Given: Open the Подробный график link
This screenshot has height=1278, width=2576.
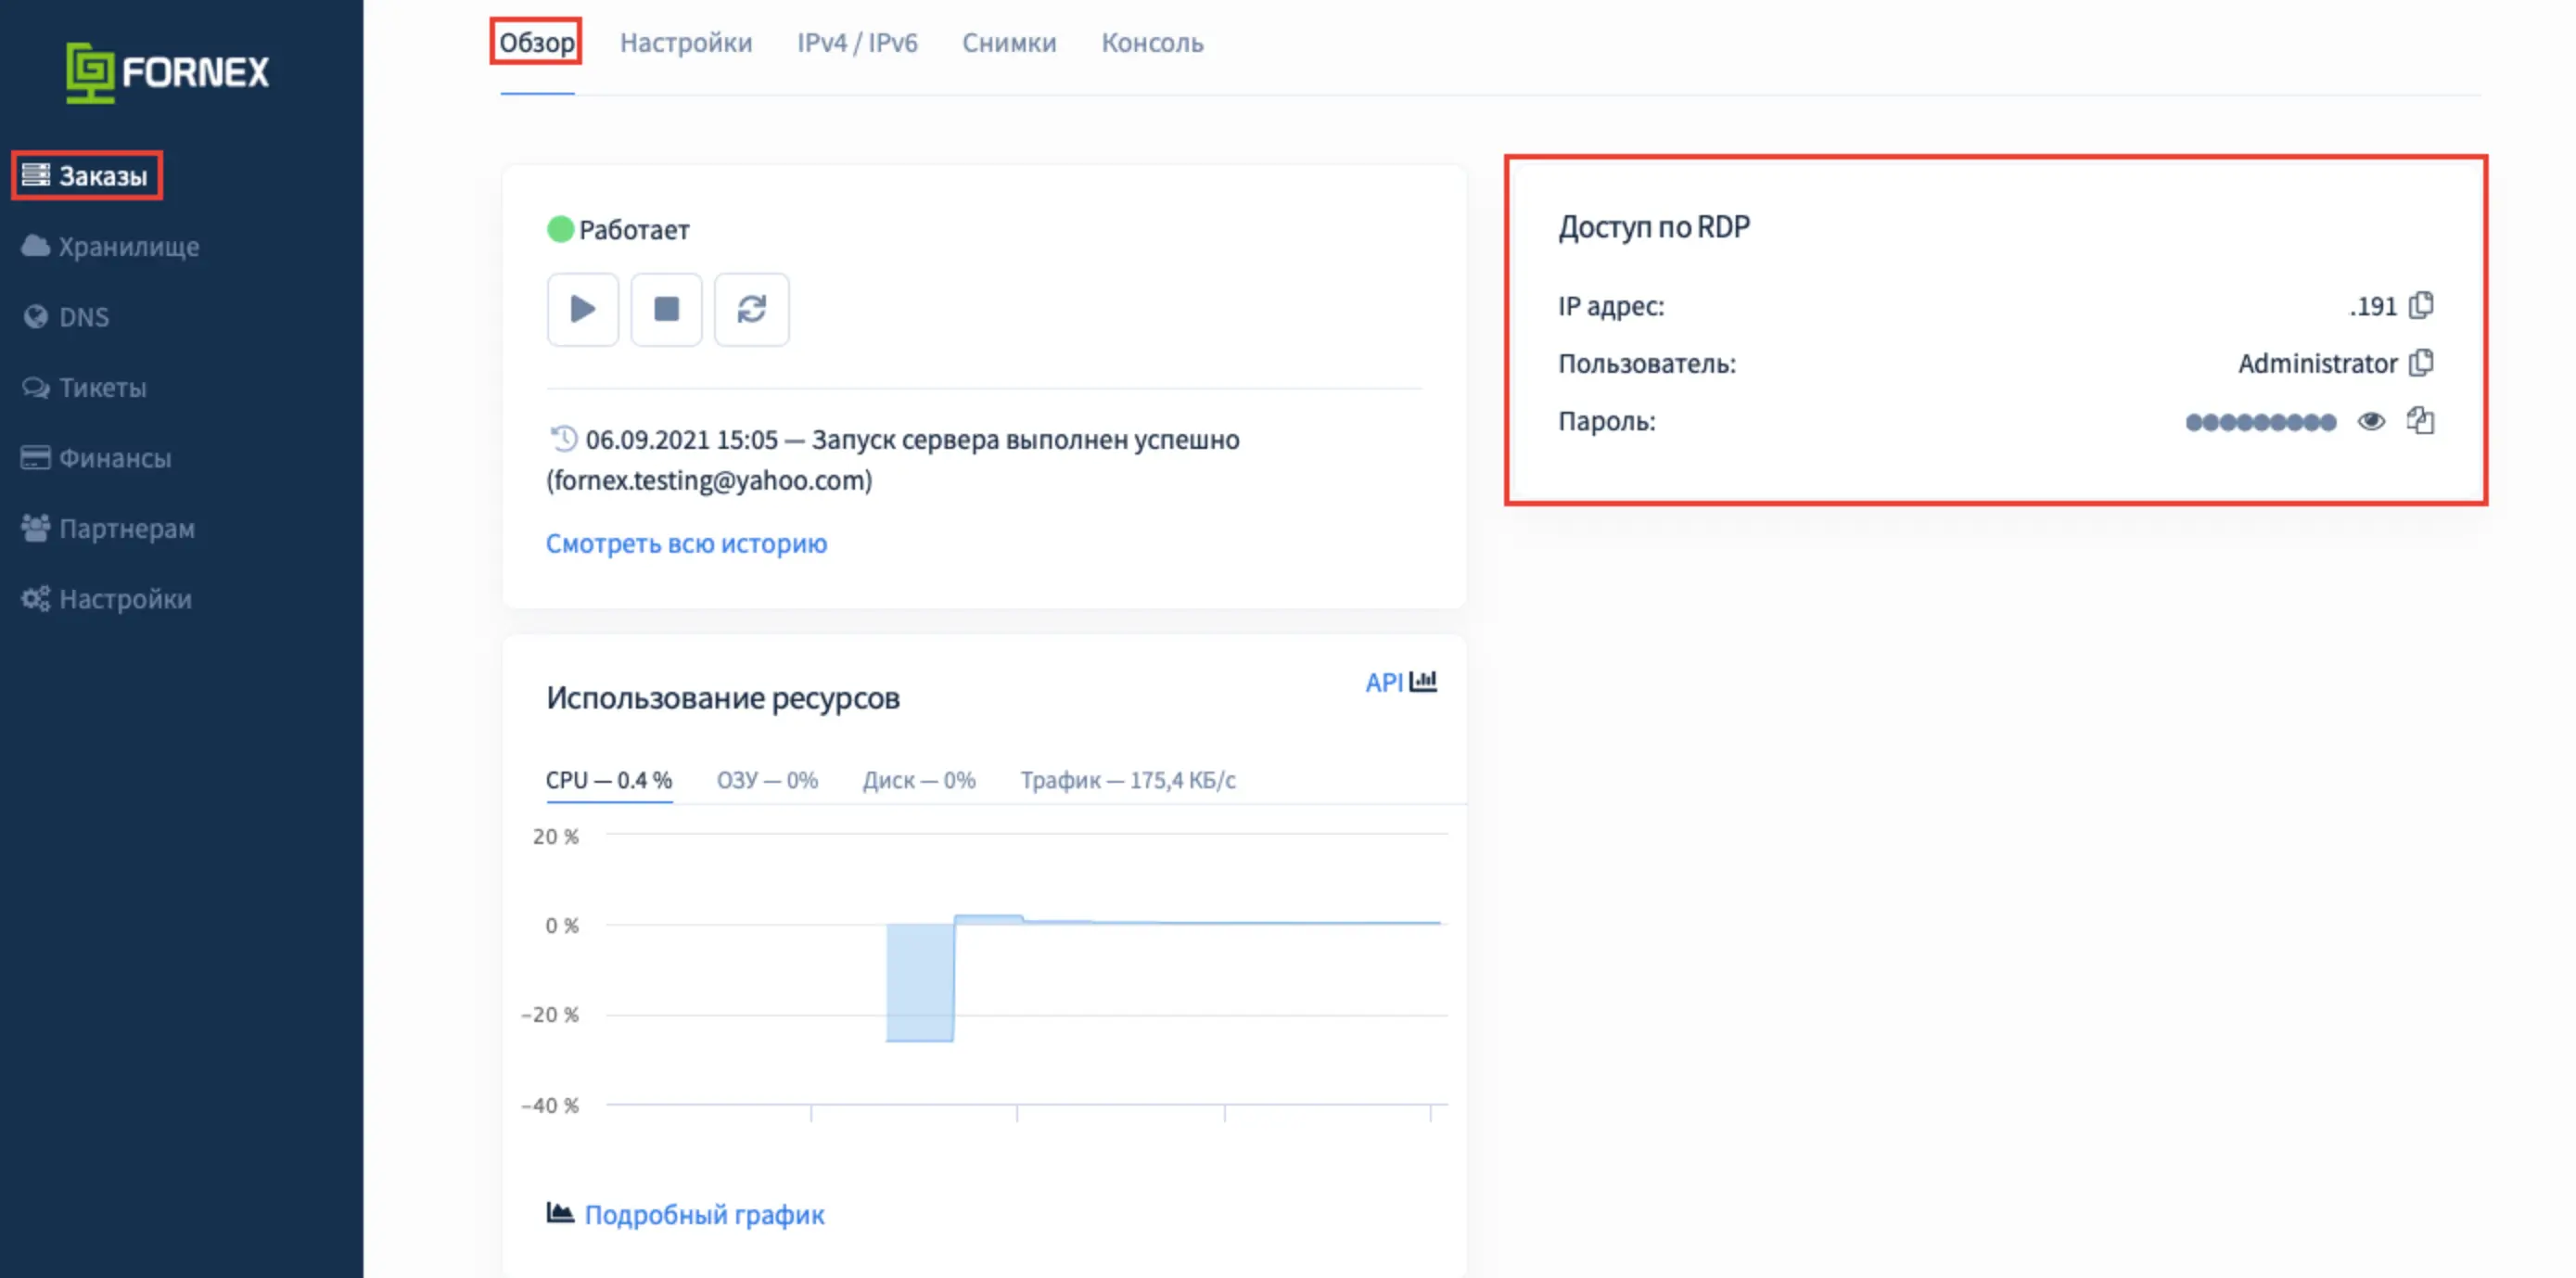Looking at the screenshot, I should click(x=703, y=1214).
